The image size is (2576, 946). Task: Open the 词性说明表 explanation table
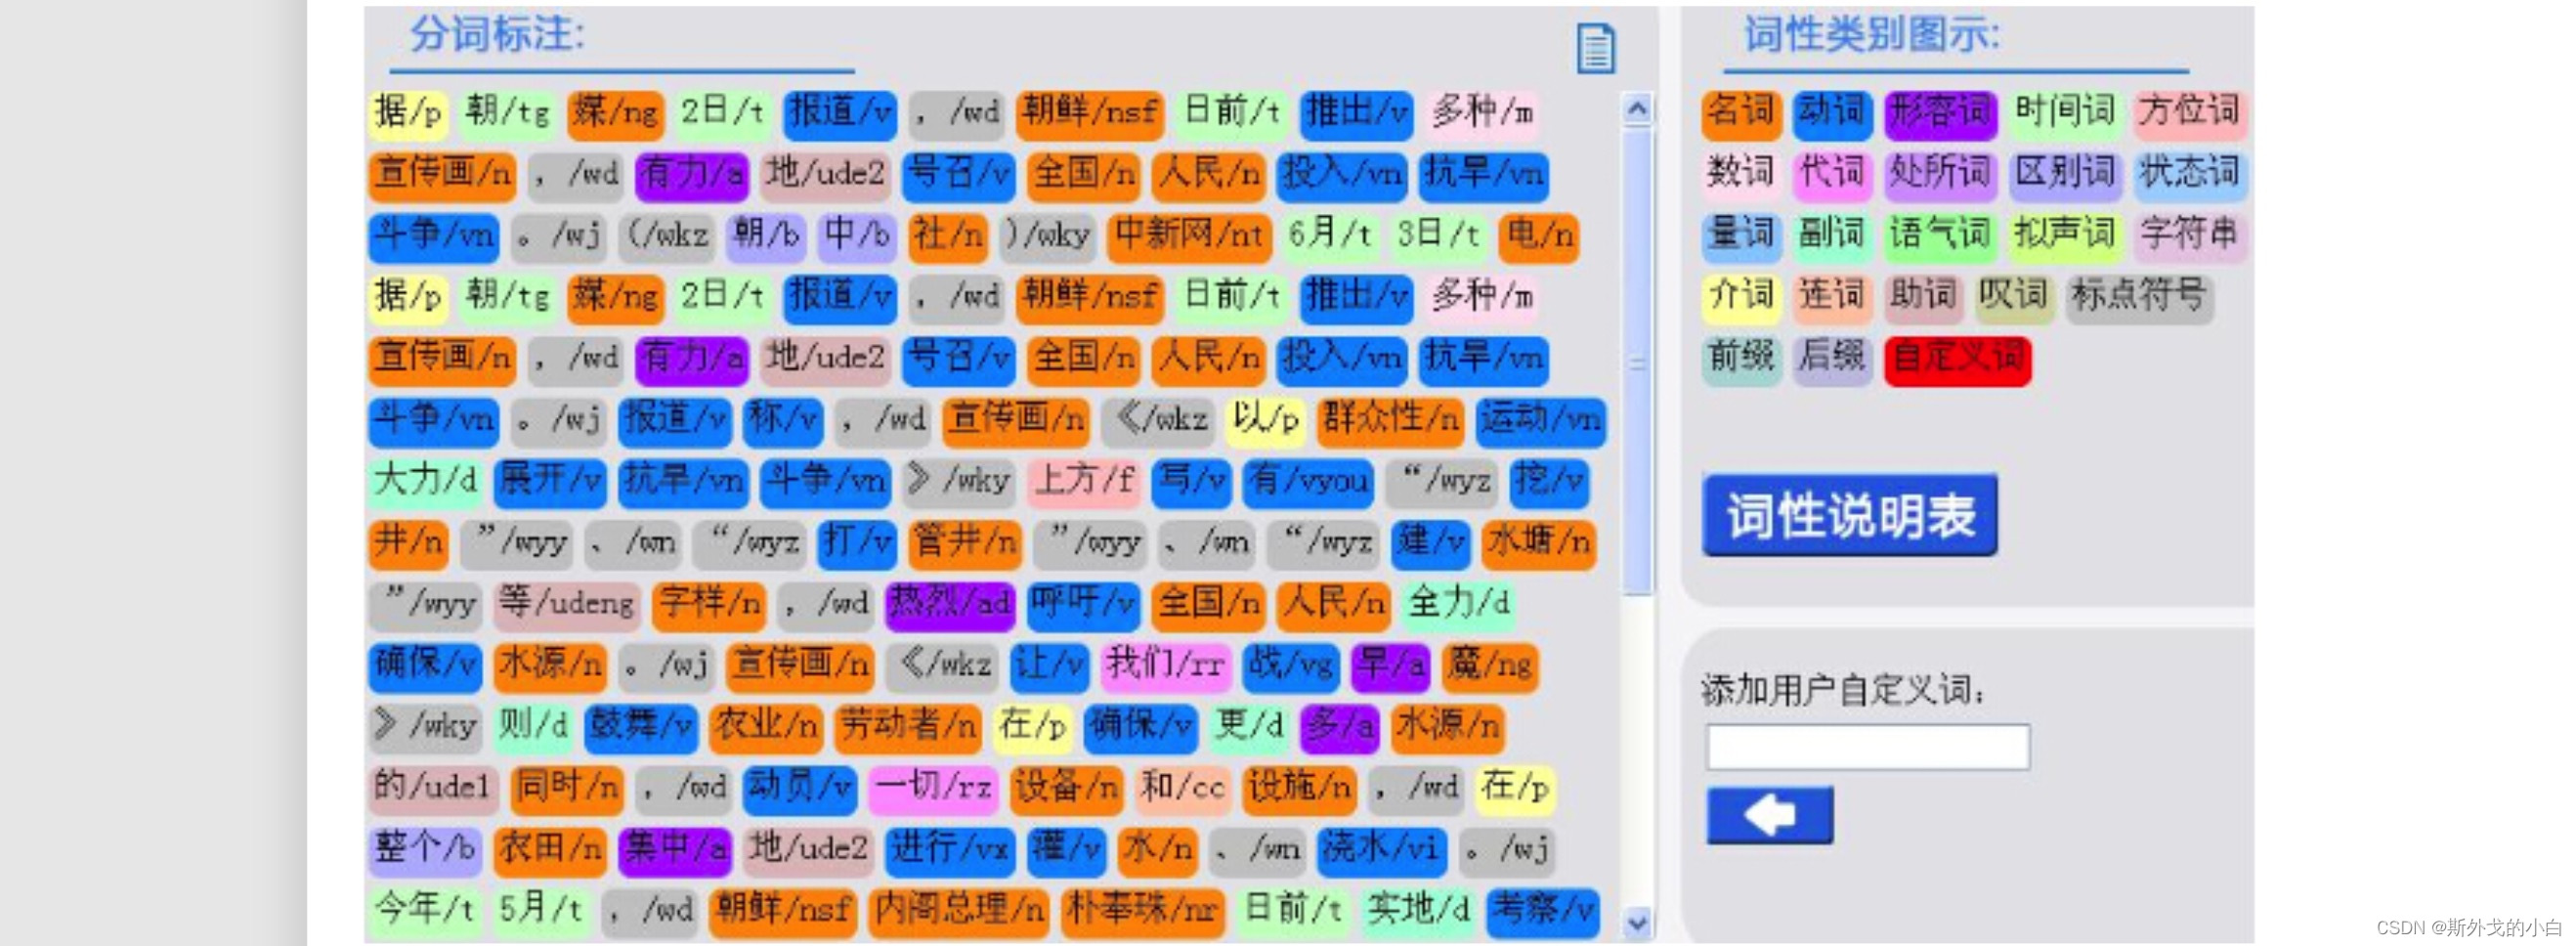pyautogui.click(x=1849, y=515)
